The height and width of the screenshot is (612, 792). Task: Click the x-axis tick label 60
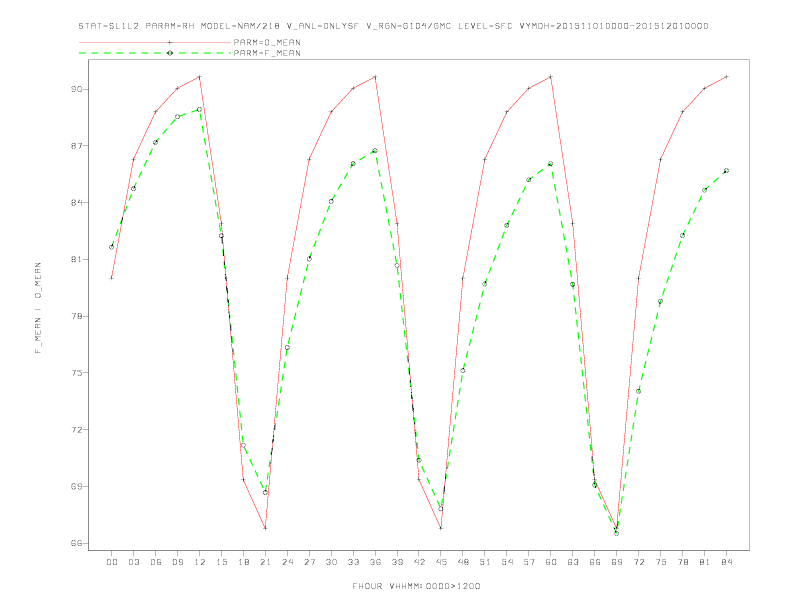[551, 562]
